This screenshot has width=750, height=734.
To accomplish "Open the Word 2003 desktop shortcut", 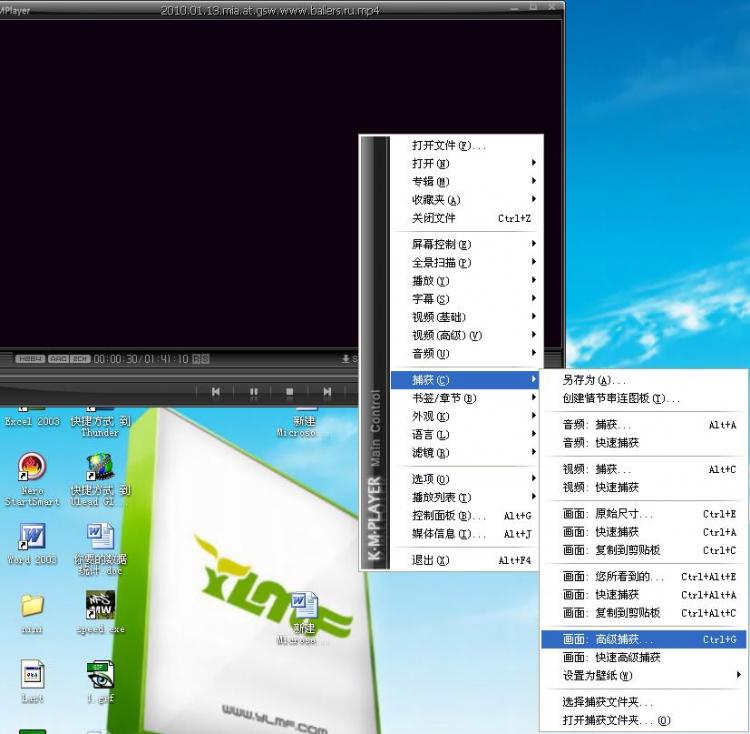I will click(32, 543).
